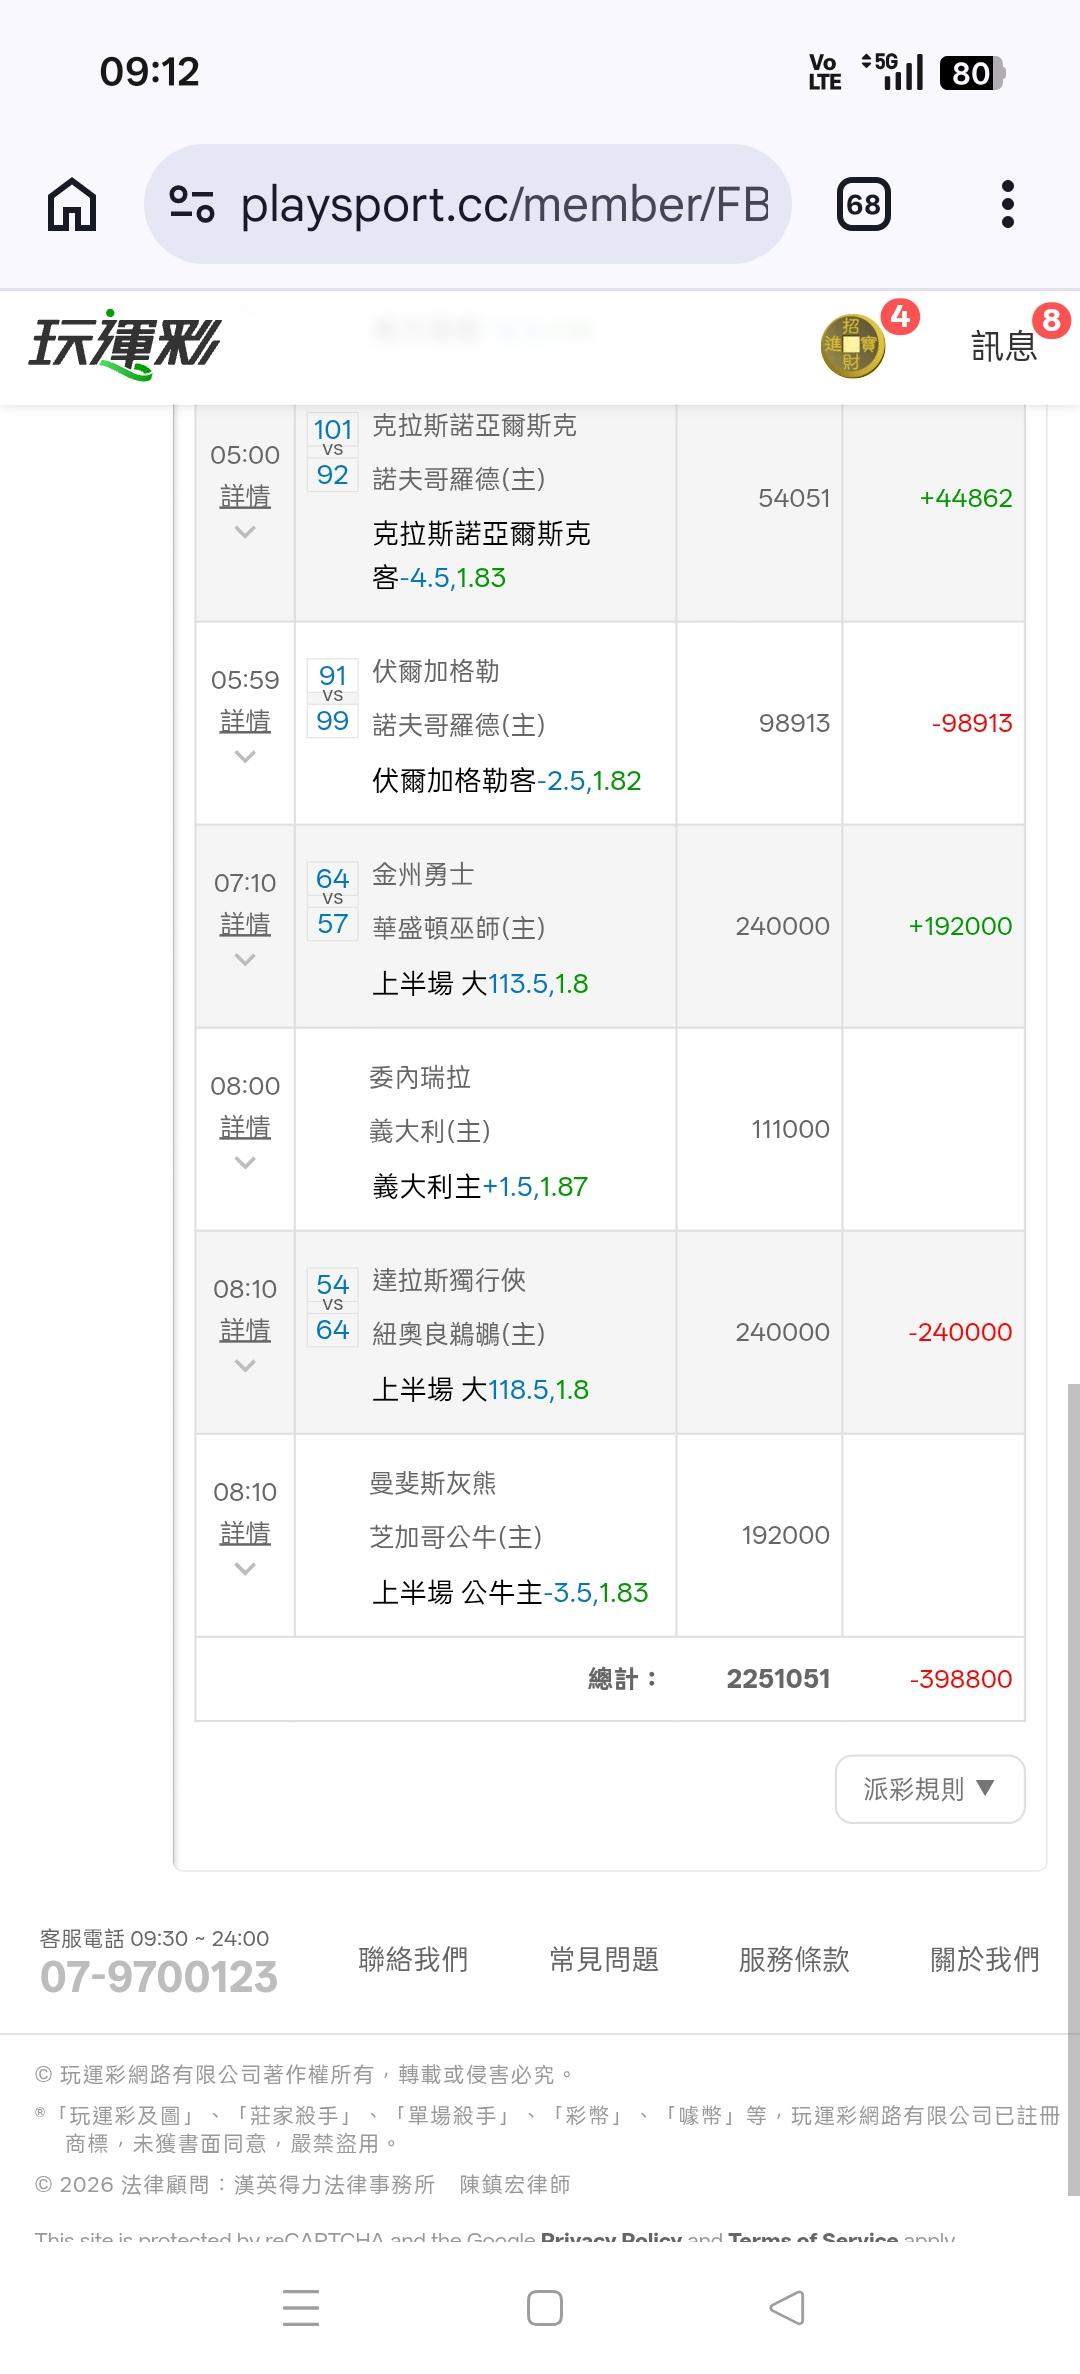Open the tab switcher showing 68 tabs

863,205
